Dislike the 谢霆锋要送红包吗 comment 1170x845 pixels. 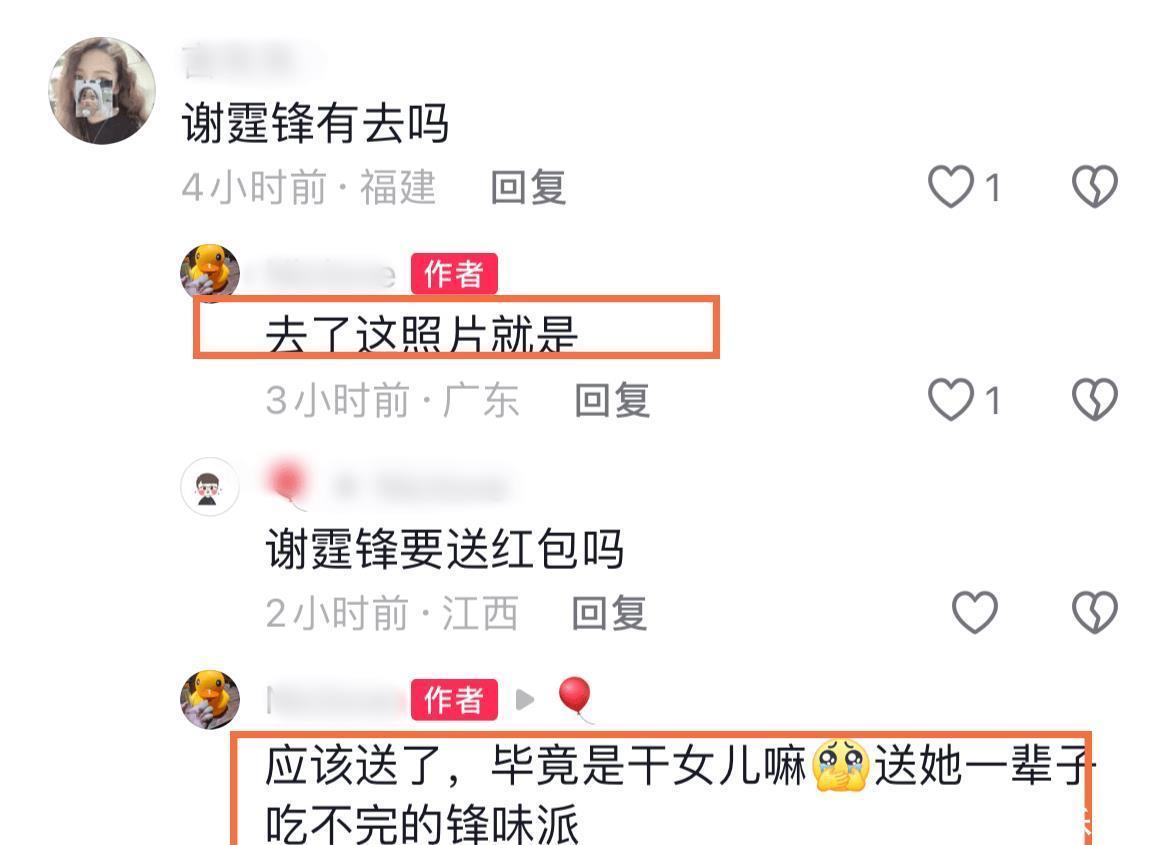pyautogui.click(x=1095, y=612)
